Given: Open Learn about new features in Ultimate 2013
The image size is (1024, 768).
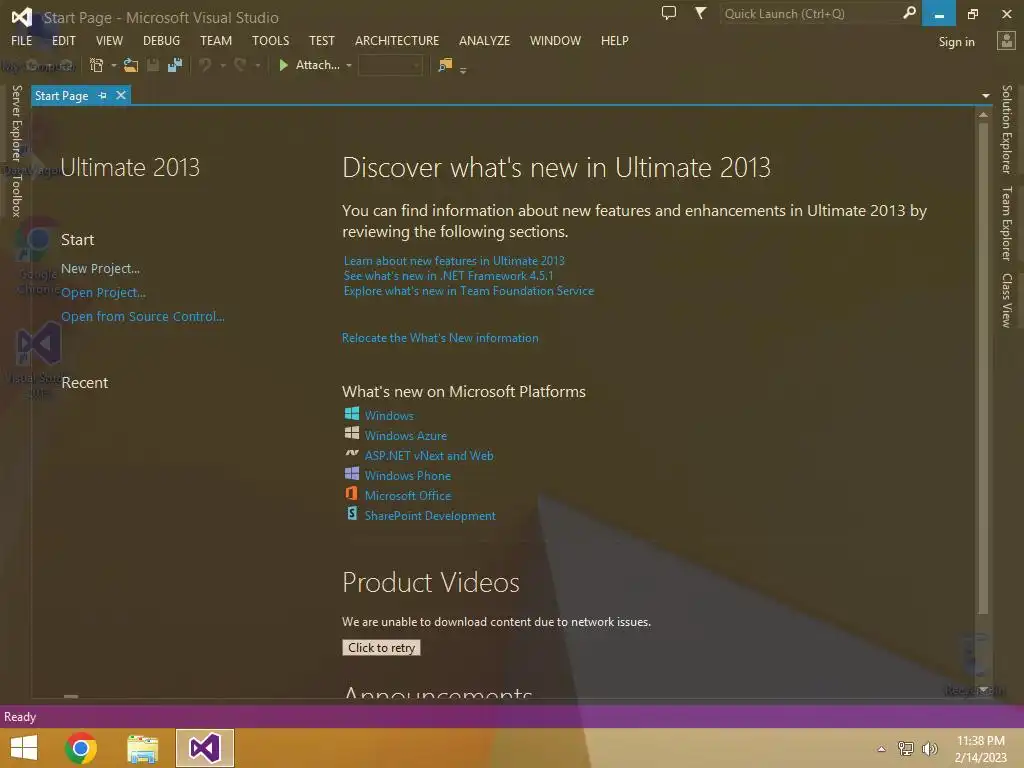Looking at the screenshot, I should [454, 261].
